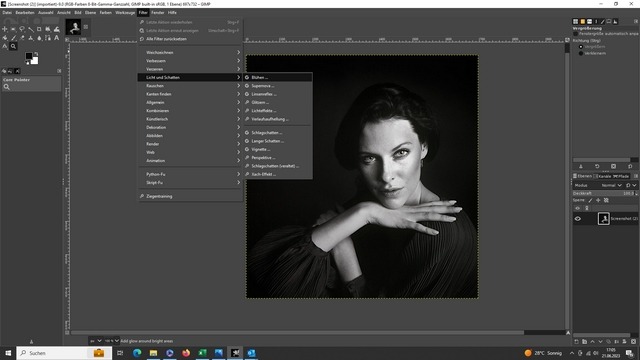The height and width of the screenshot is (360, 640).
Task: Choose Vignette filter entry
Action: point(278,149)
